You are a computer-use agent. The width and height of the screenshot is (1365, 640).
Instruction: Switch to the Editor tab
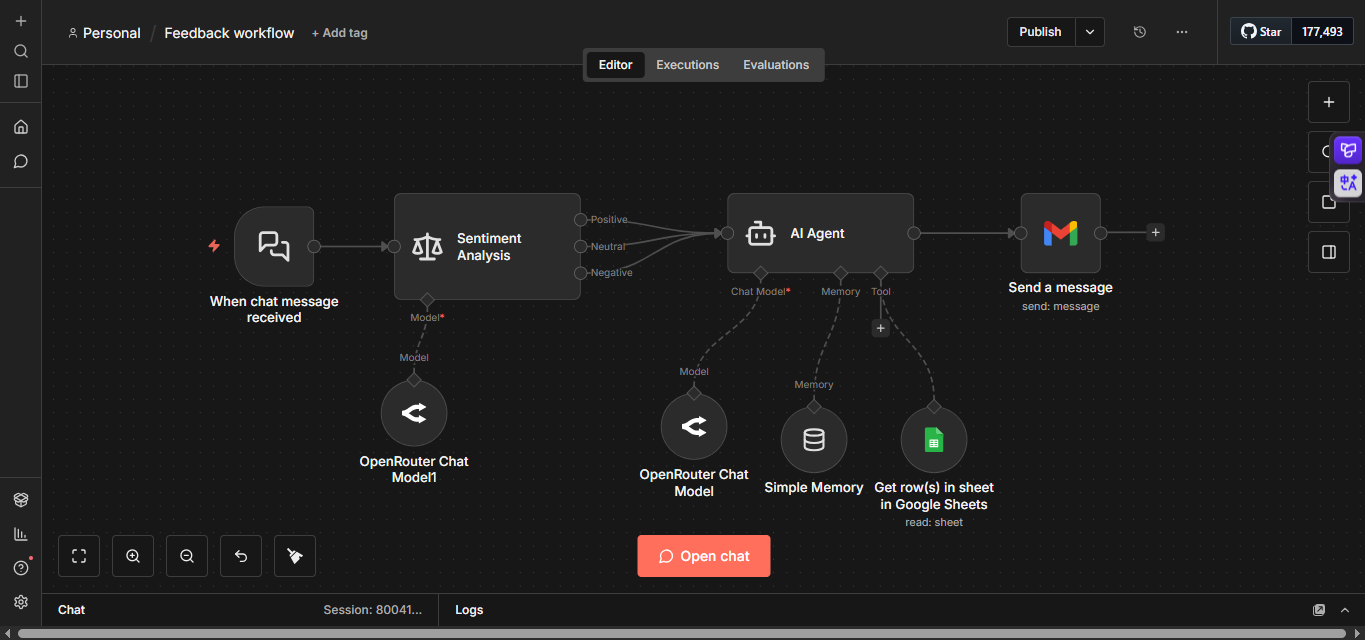point(615,65)
